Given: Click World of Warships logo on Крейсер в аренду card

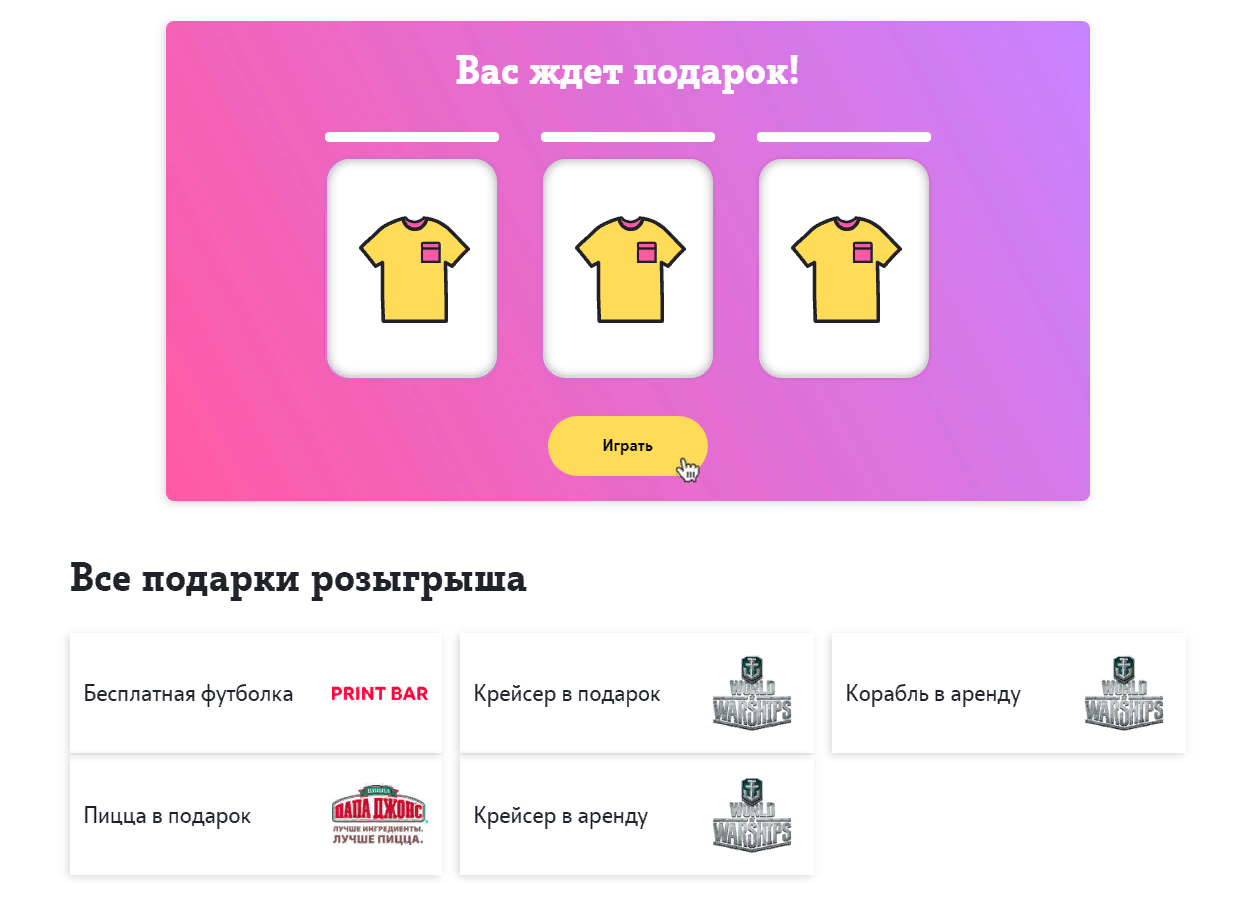Looking at the screenshot, I should [x=752, y=815].
